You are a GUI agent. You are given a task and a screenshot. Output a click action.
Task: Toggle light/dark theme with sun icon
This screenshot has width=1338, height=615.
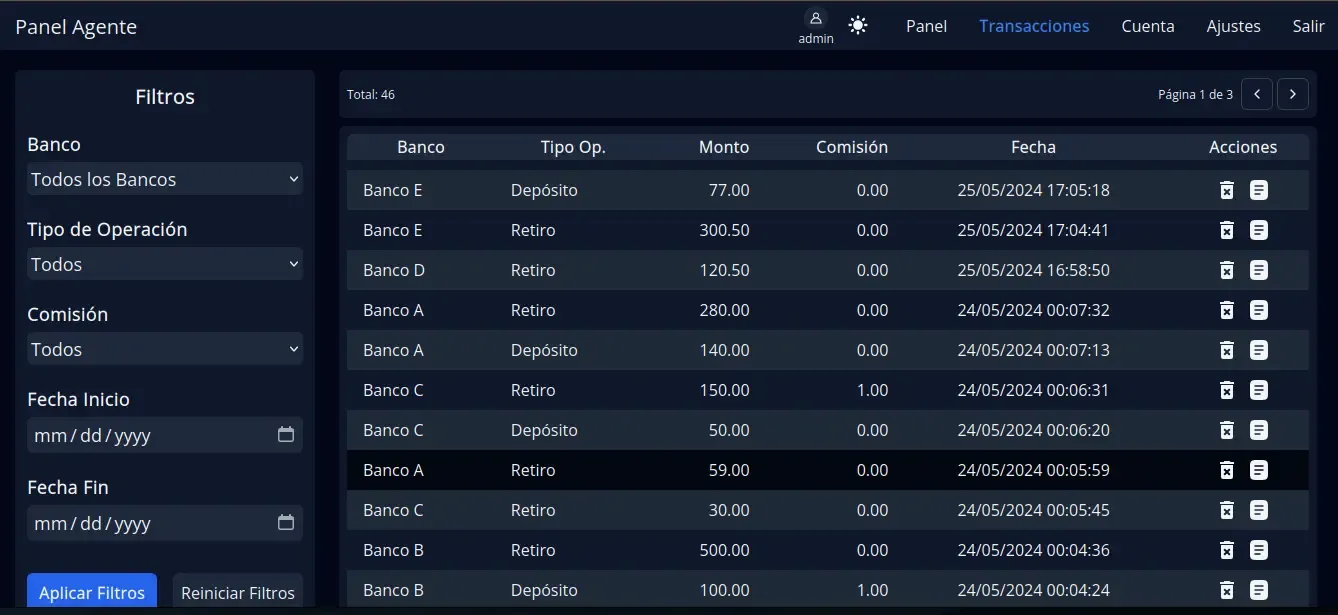coord(858,25)
